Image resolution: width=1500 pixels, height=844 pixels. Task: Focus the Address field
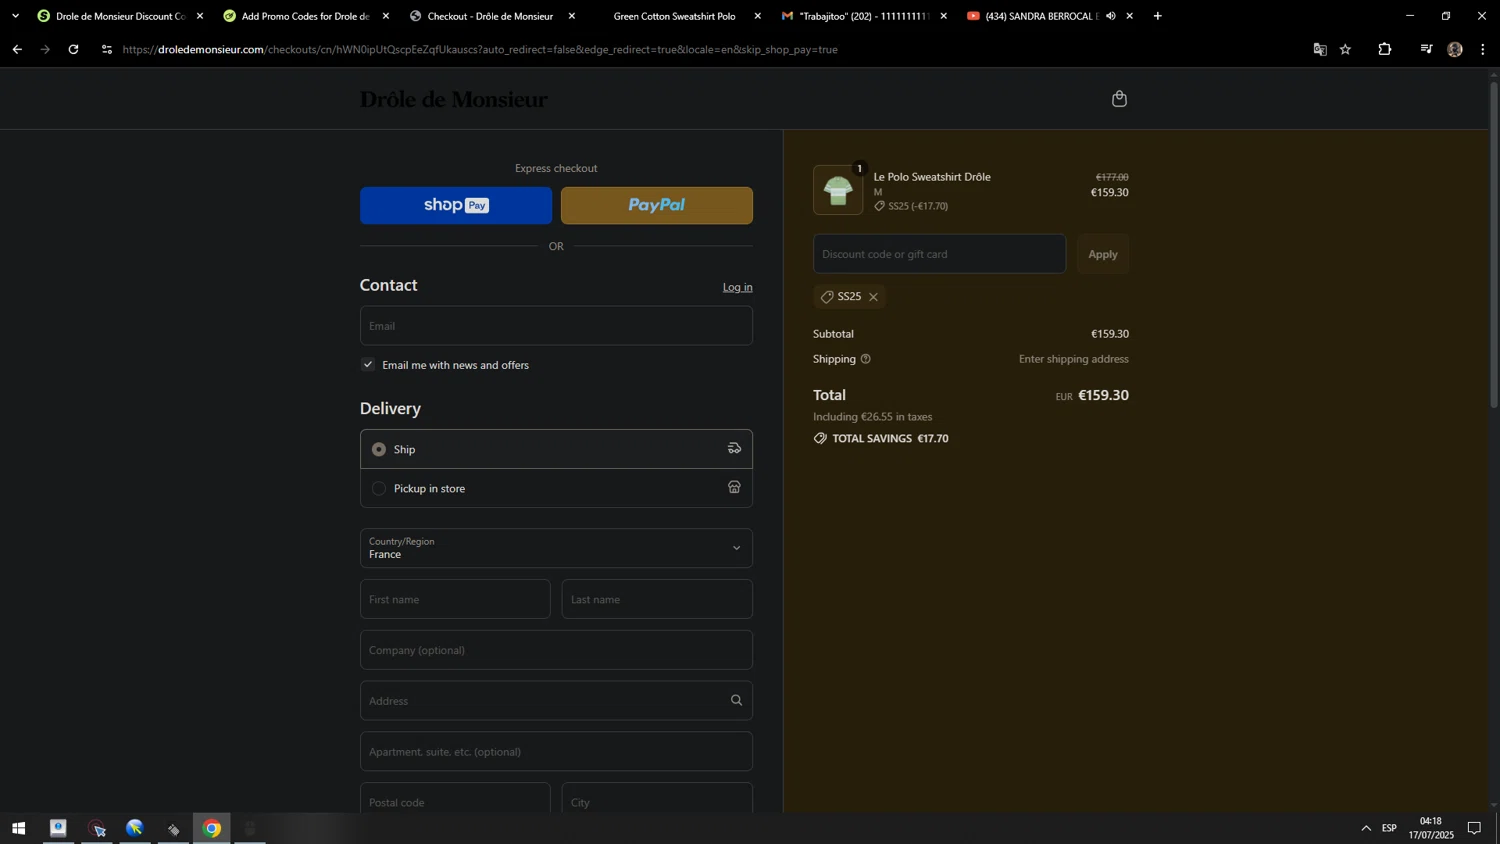[556, 701]
